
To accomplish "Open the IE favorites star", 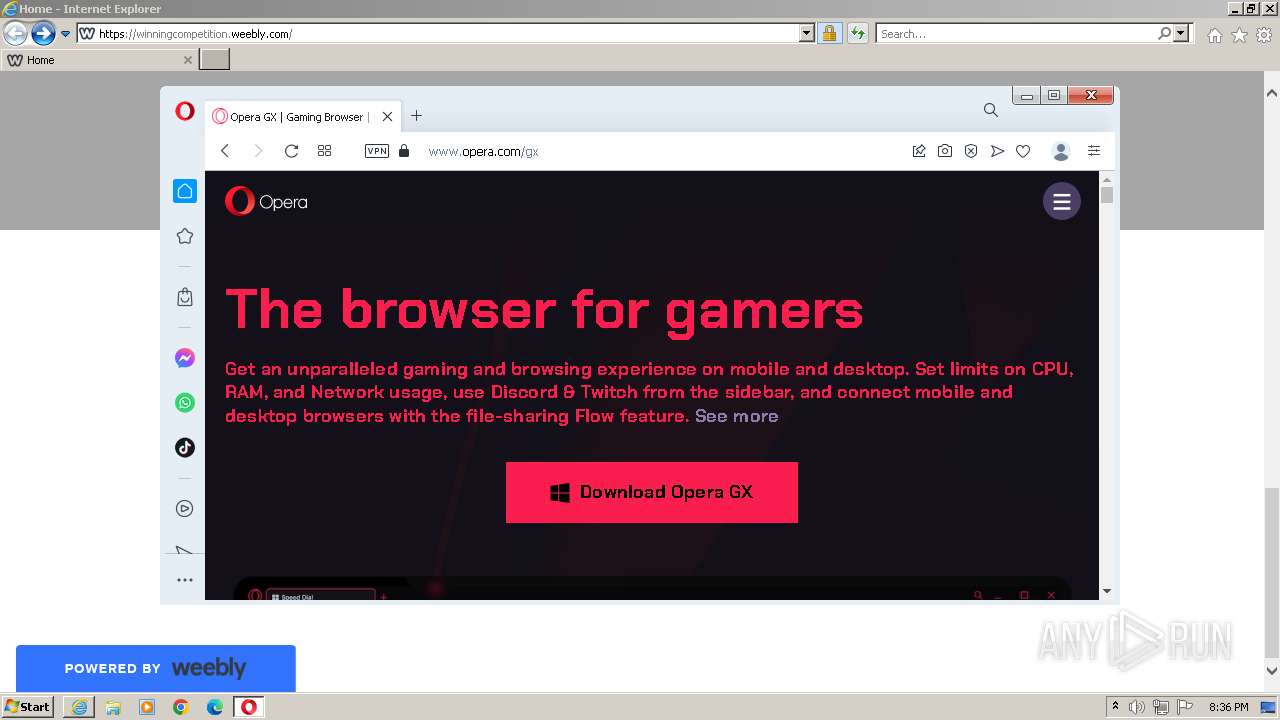I will click(1239, 35).
